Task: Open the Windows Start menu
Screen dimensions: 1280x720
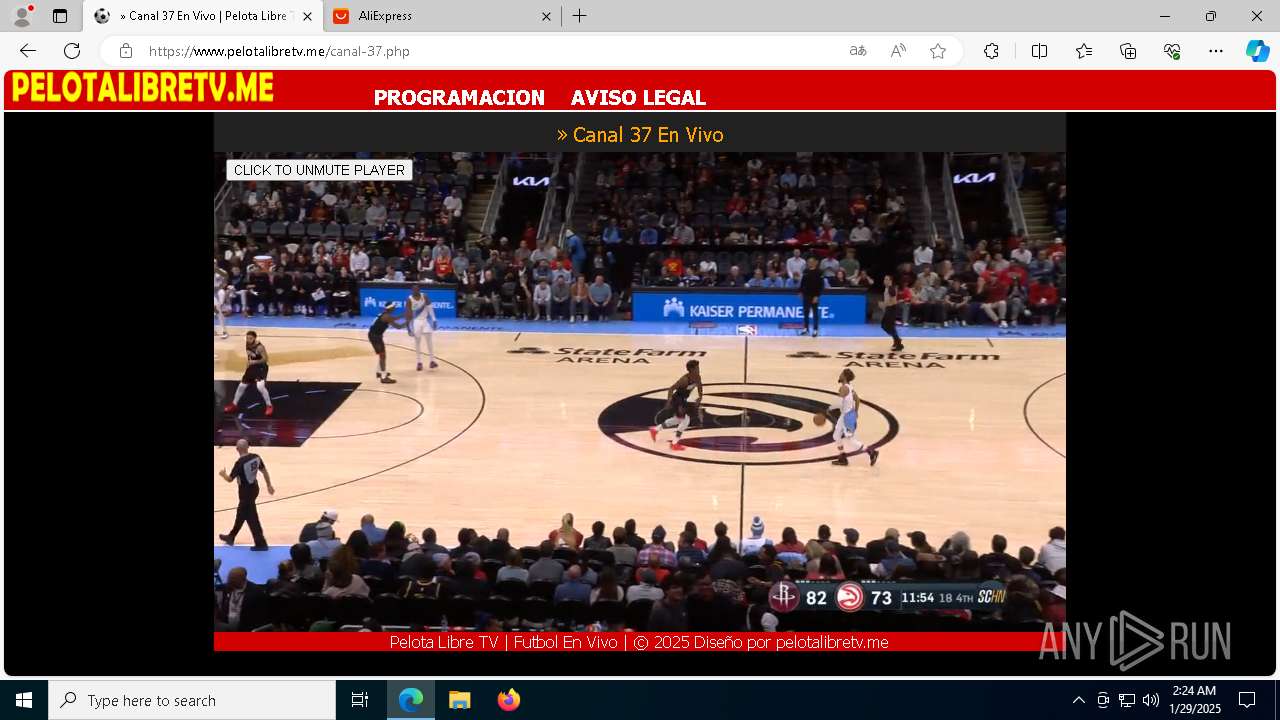Action: coord(24,700)
